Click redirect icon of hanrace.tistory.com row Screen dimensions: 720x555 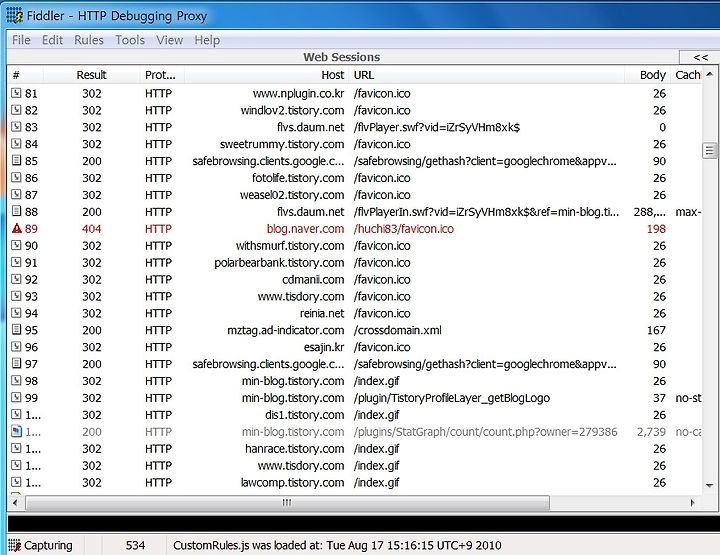(16, 448)
